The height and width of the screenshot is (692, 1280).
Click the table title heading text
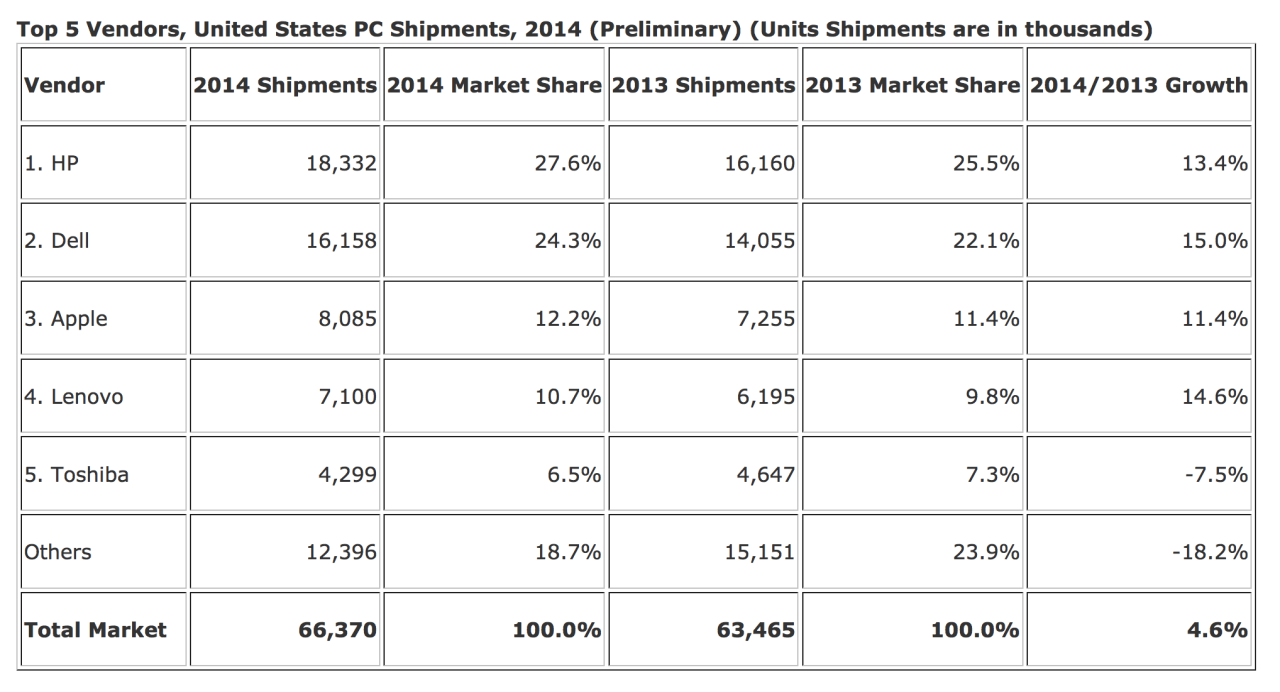point(585,30)
